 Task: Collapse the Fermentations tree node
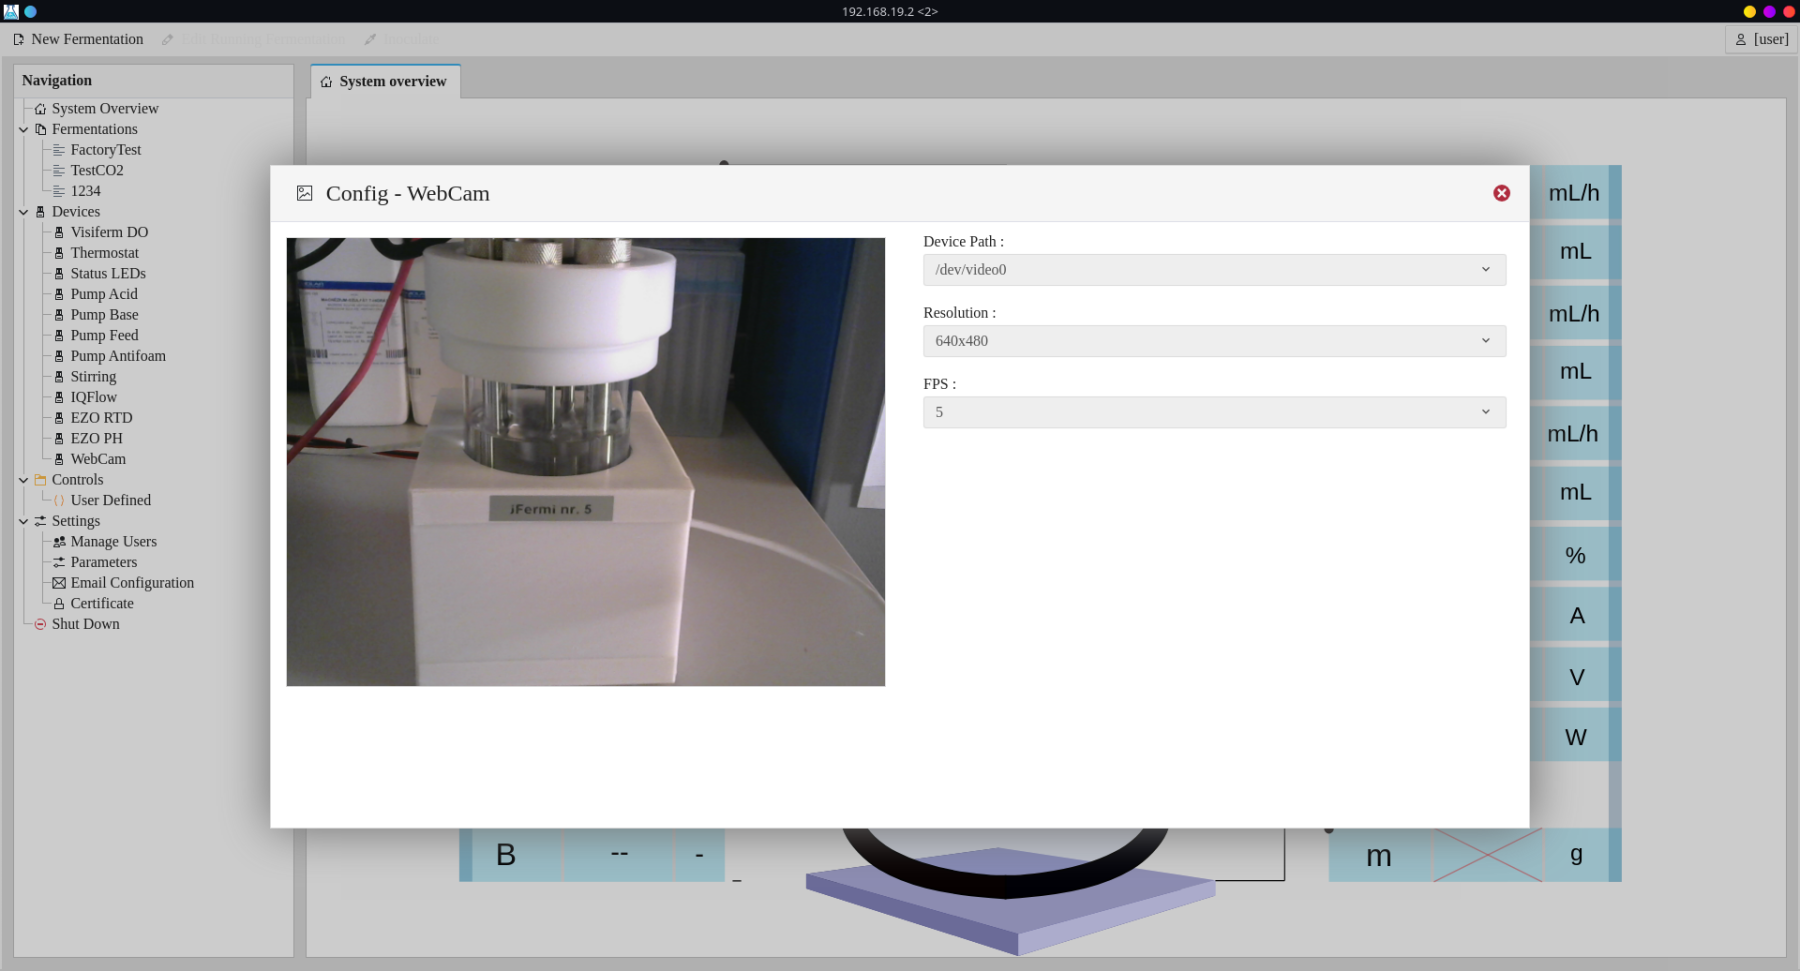tap(24, 129)
